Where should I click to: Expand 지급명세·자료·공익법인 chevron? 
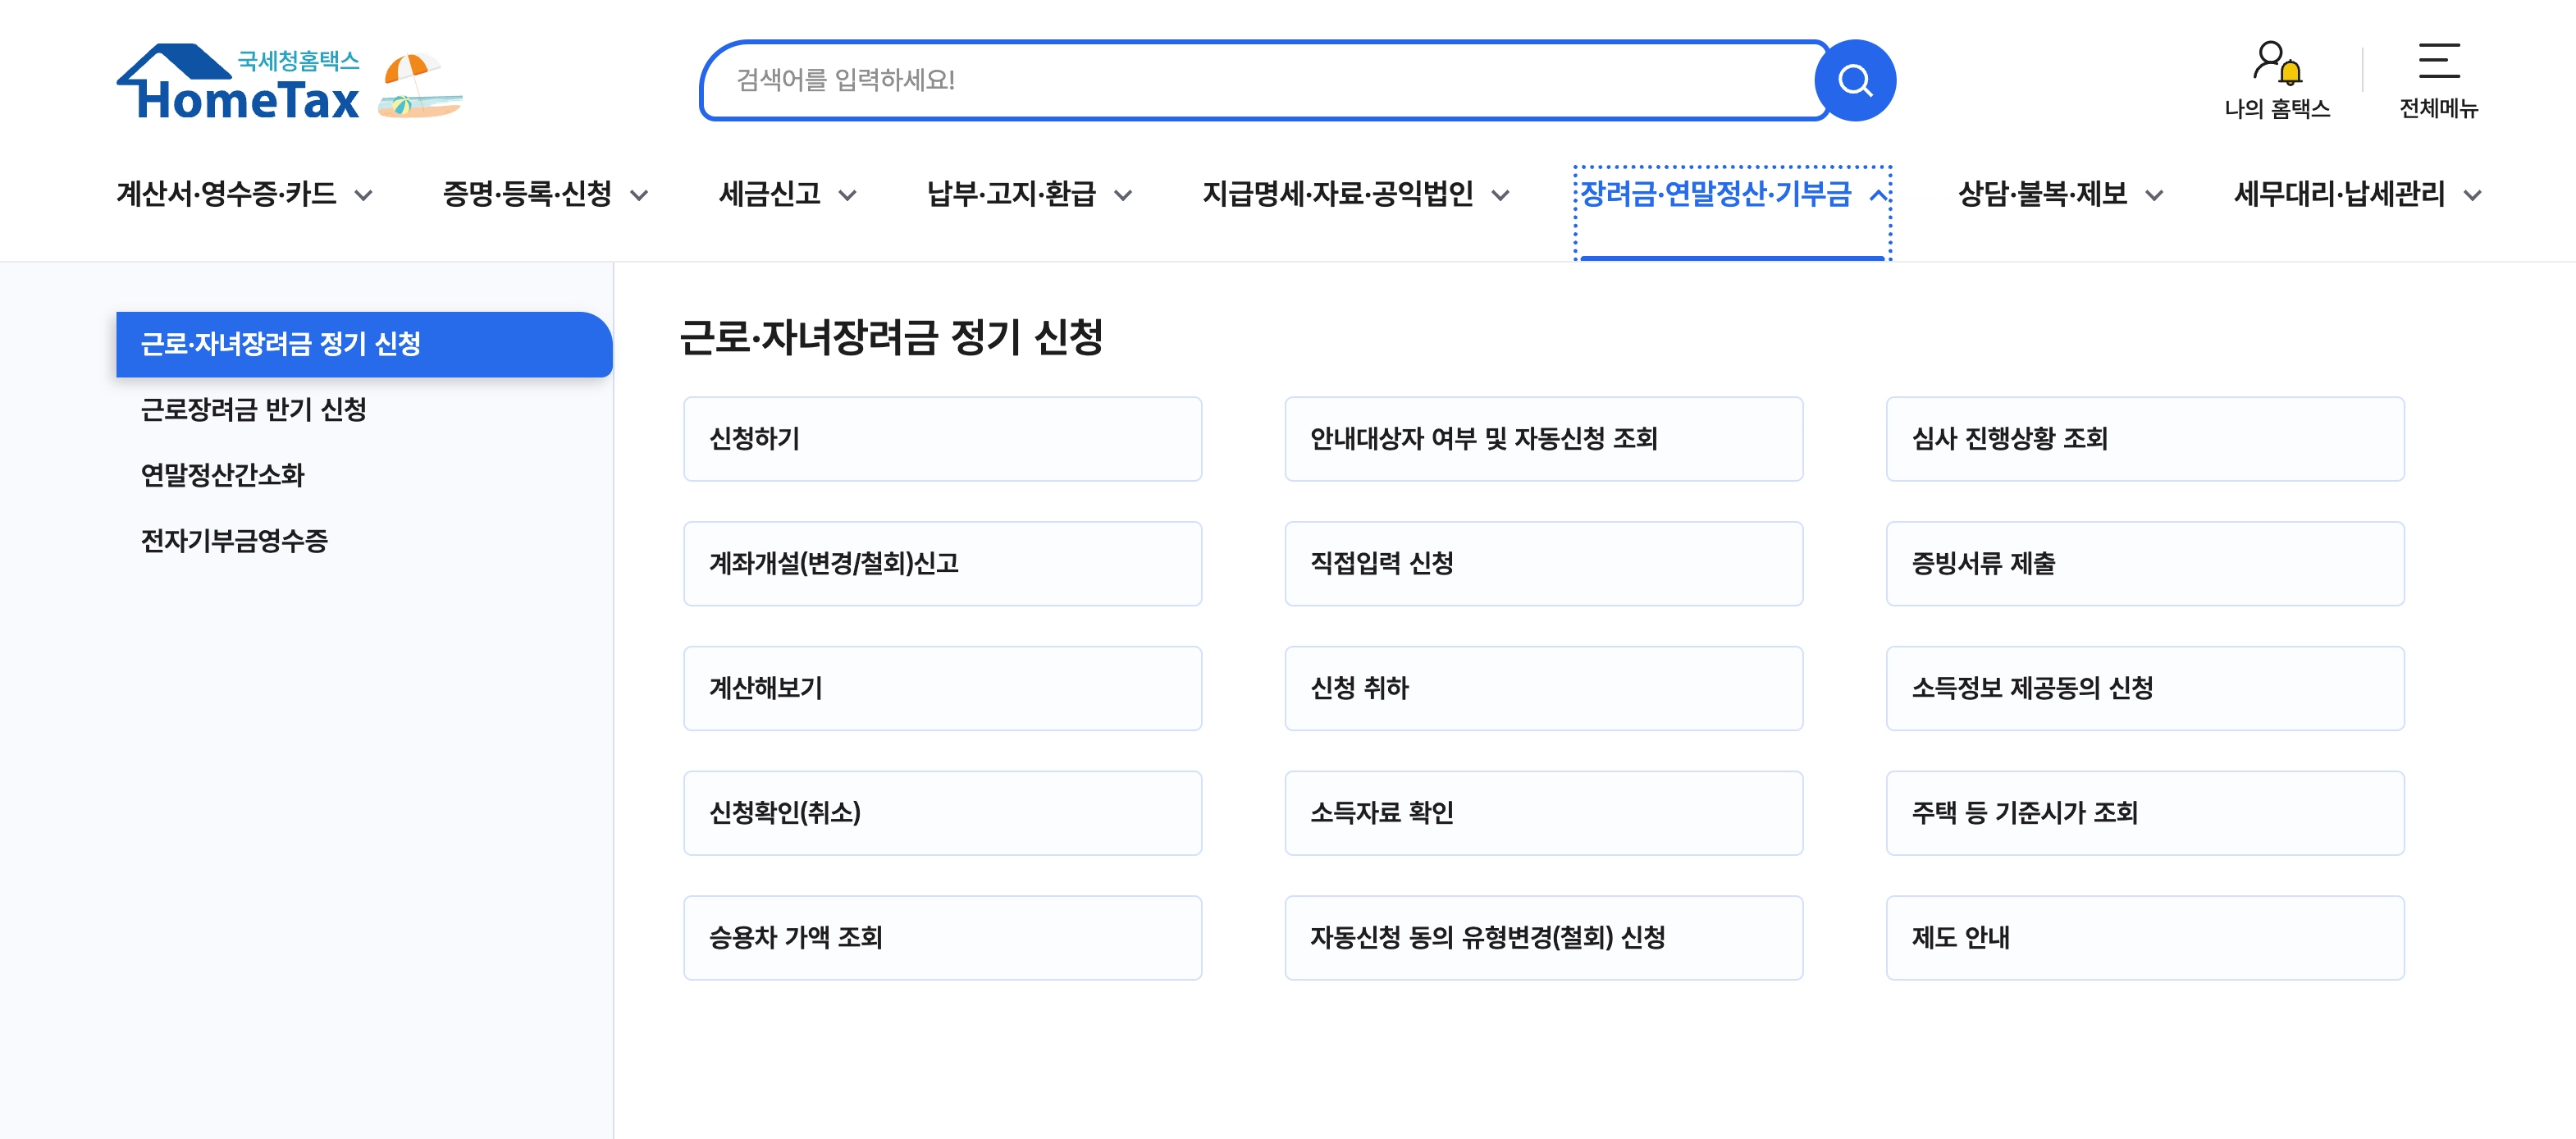pyautogui.click(x=1500, y=196)
